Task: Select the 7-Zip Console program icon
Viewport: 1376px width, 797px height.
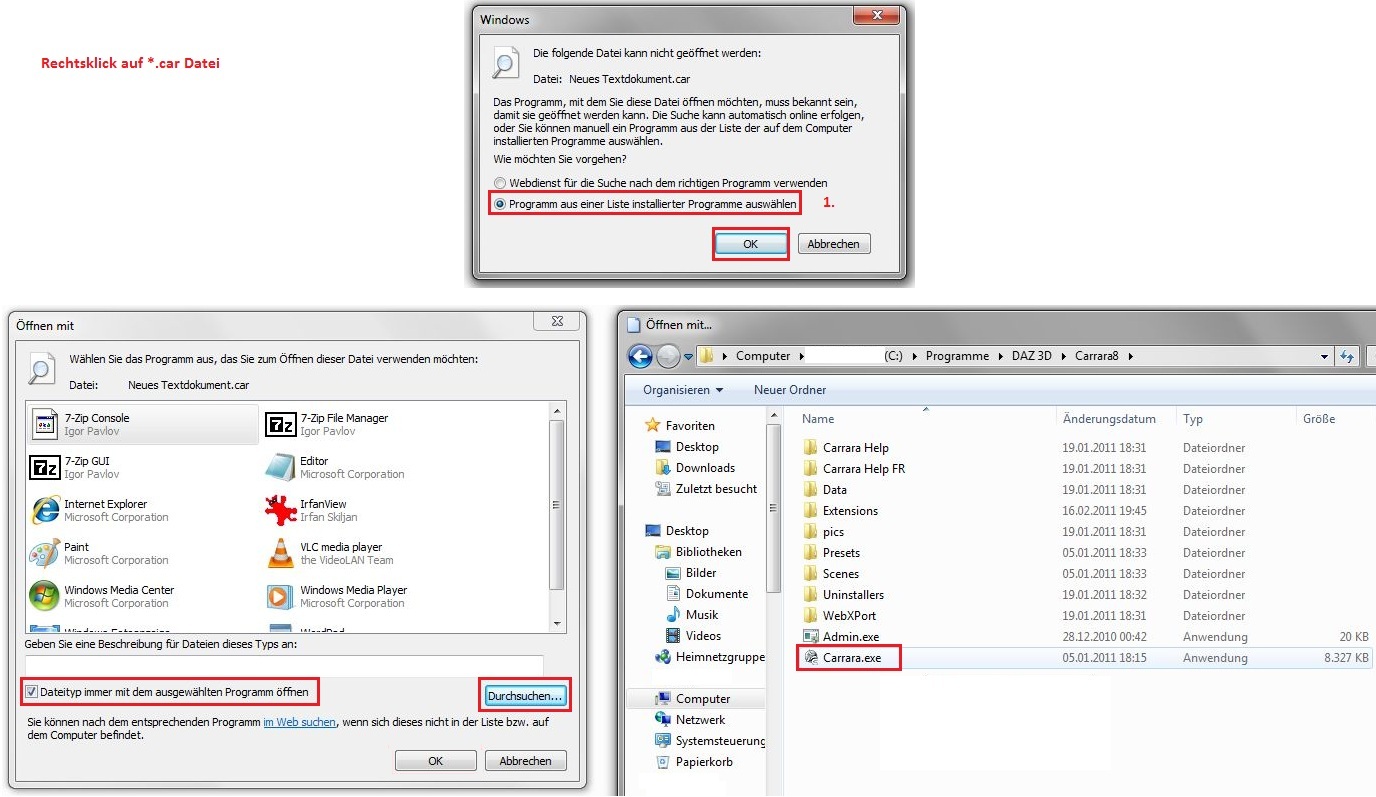Action: coord(45,424)
